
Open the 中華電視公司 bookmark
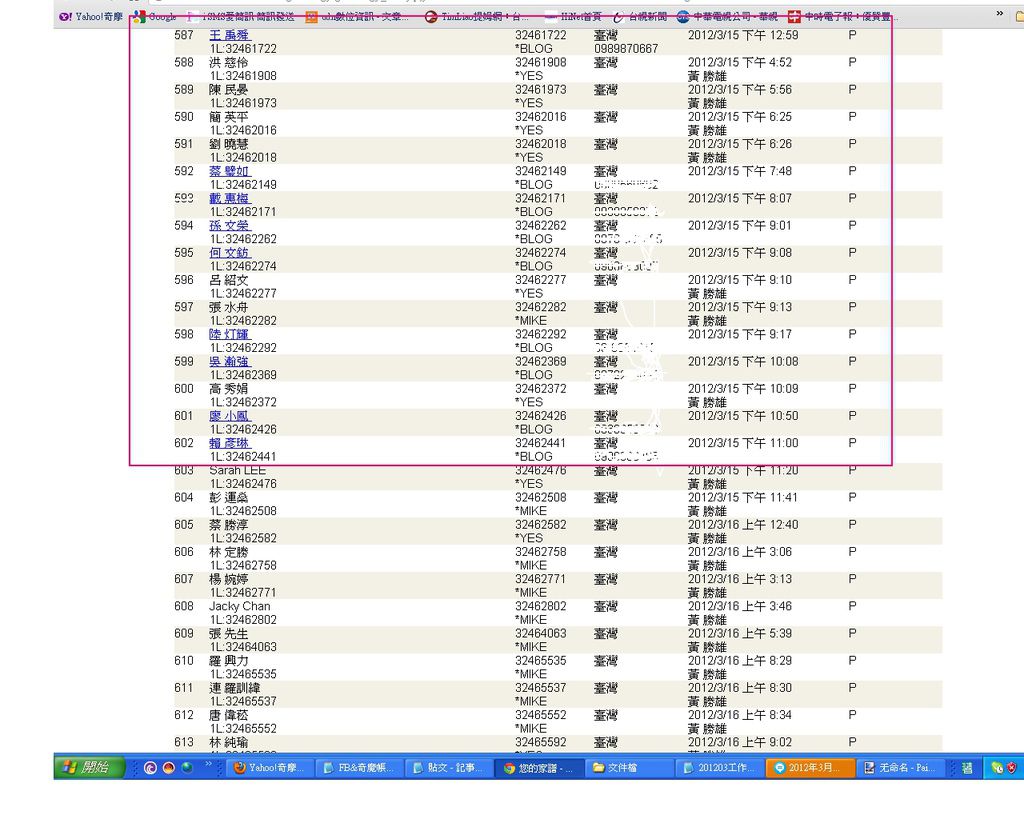click(x=728, y=16)
